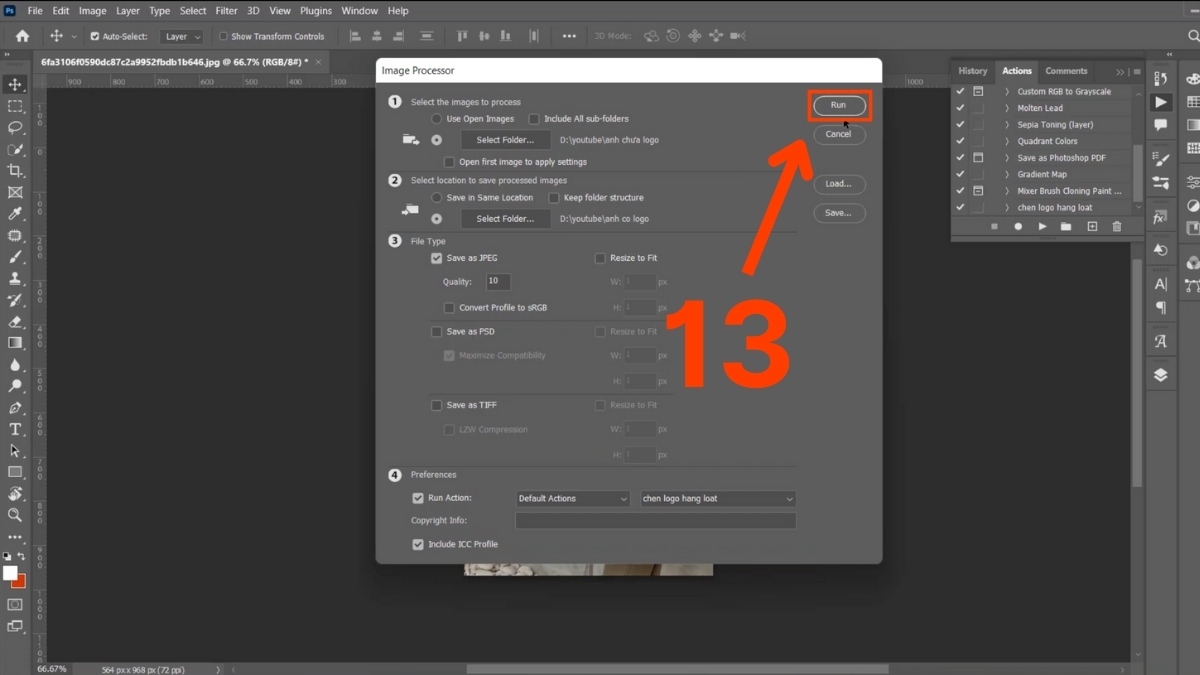Screen dimensions: 1200x675
Task: Create new action plus icon
Action: point(1092,227)
